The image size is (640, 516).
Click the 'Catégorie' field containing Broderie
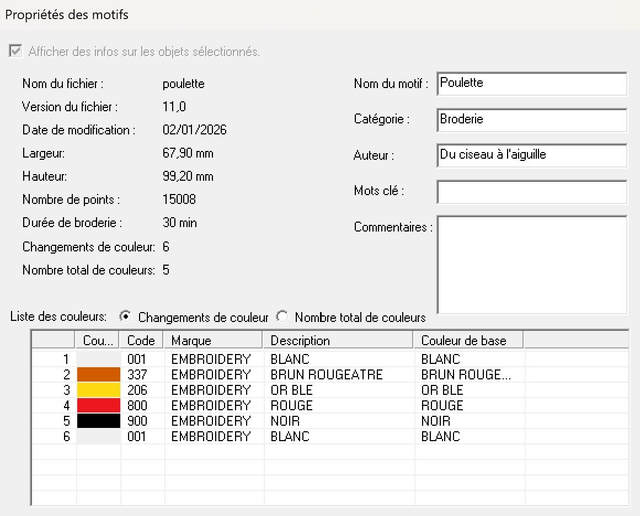pos(530,119)
